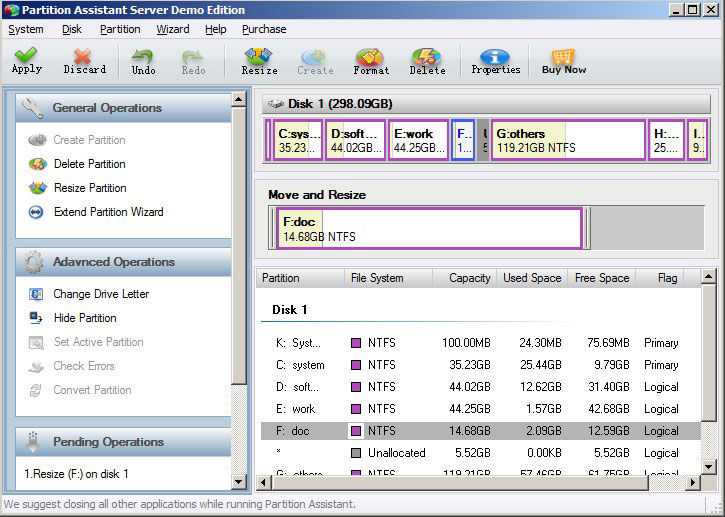Click the application logo in title bar
Viewport: 725px width, 517px height.
click(12, 10)
